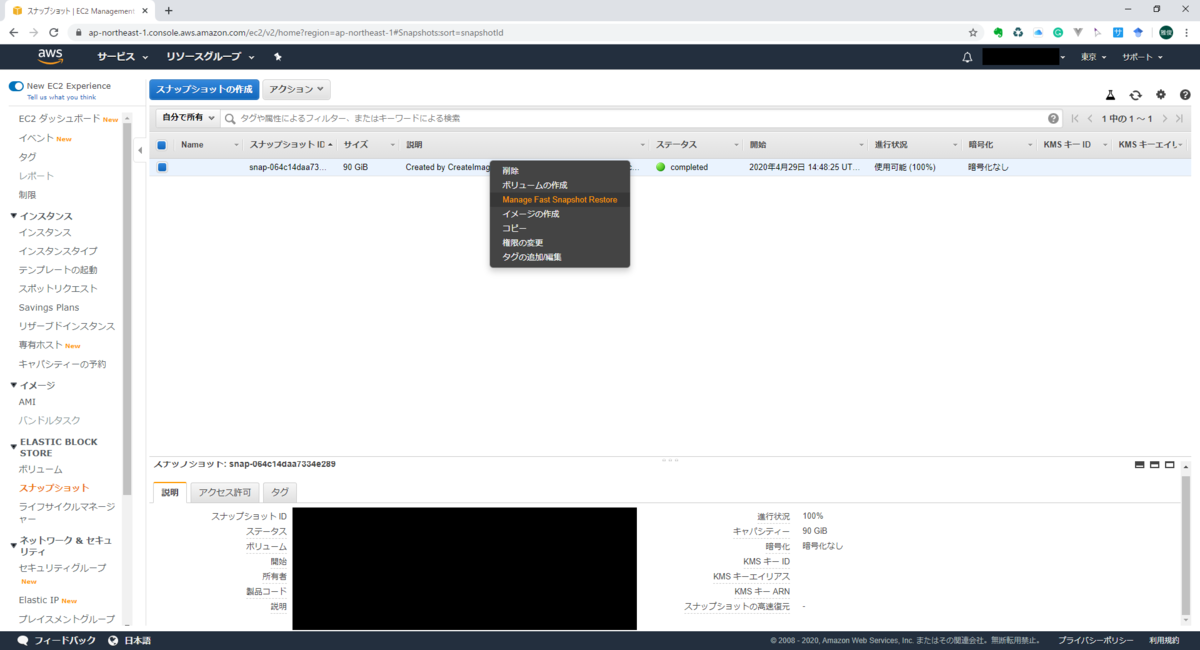Focus the tag or keyword filter search box

641,118
